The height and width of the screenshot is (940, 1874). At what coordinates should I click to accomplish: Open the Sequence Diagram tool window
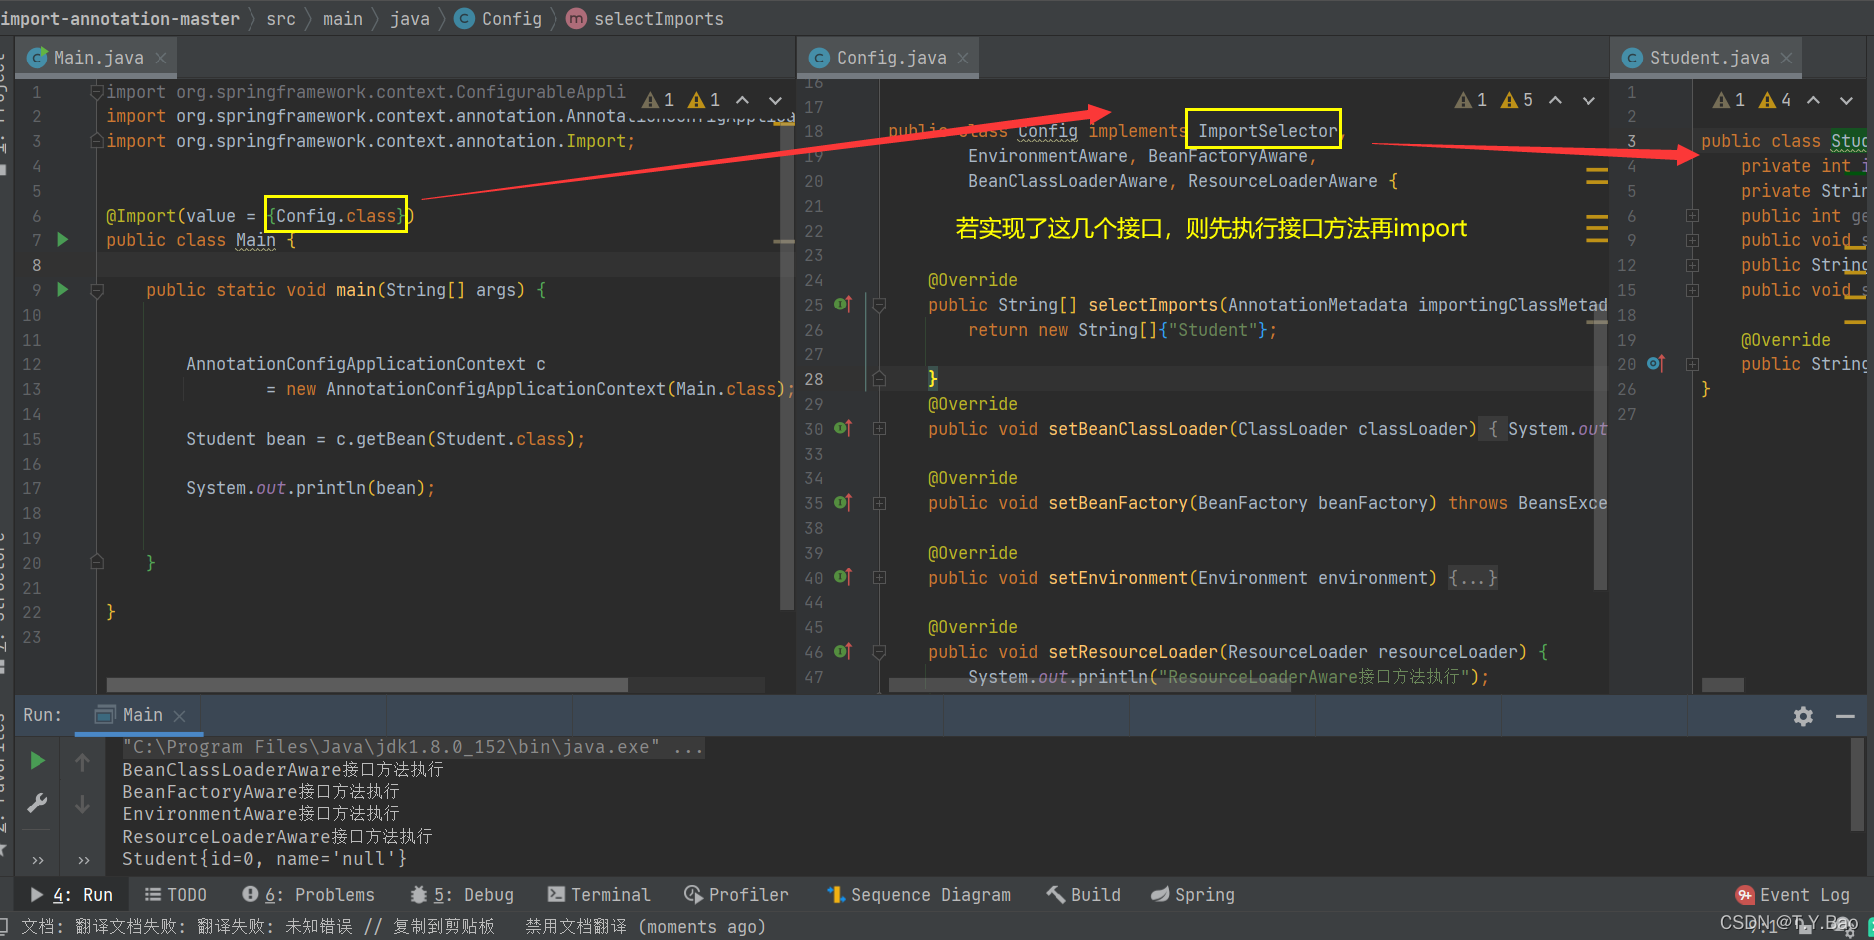click(918, 895)
